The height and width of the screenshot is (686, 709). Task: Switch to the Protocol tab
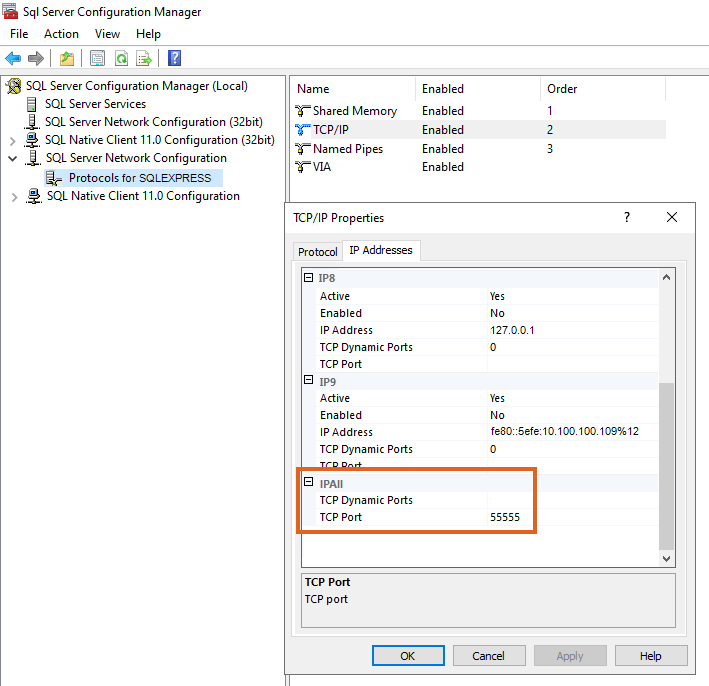coord(317,252)
